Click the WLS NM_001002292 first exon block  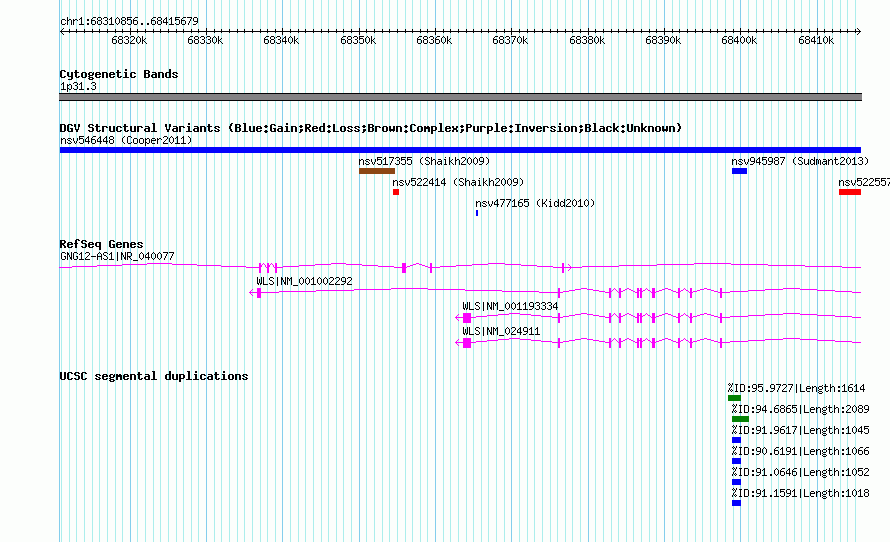click(259, 293)
